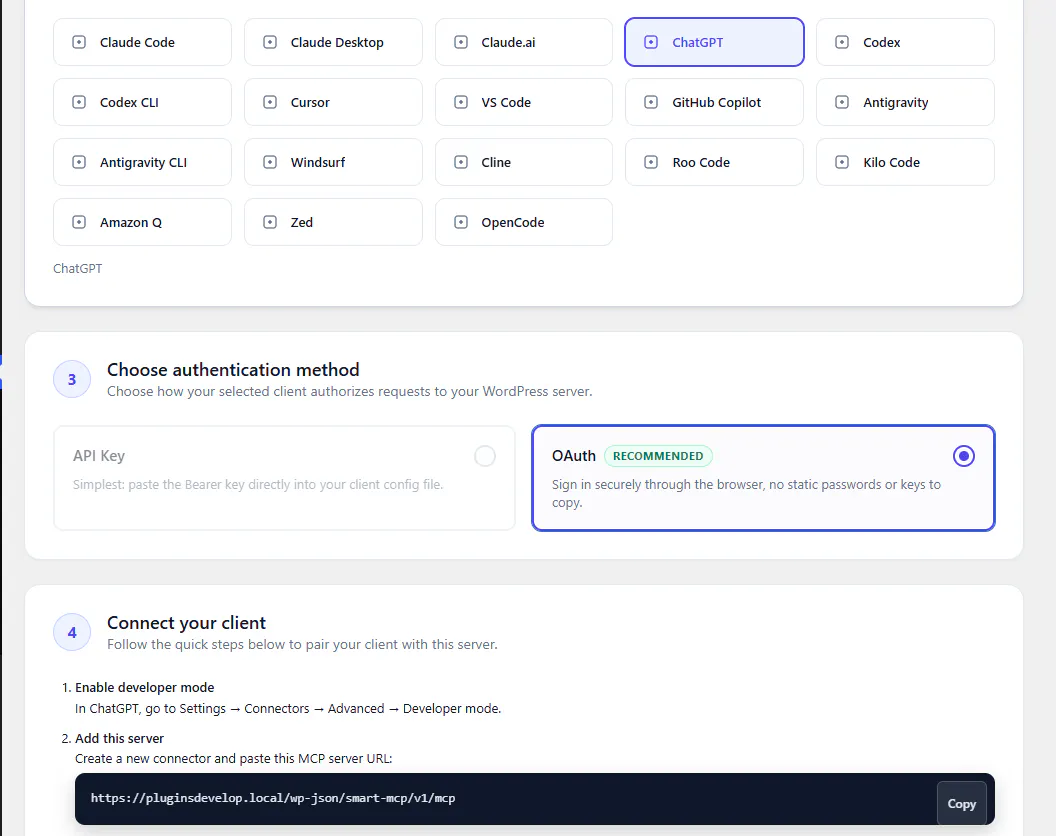Click the icon on the Claude Desktop card

270,42
